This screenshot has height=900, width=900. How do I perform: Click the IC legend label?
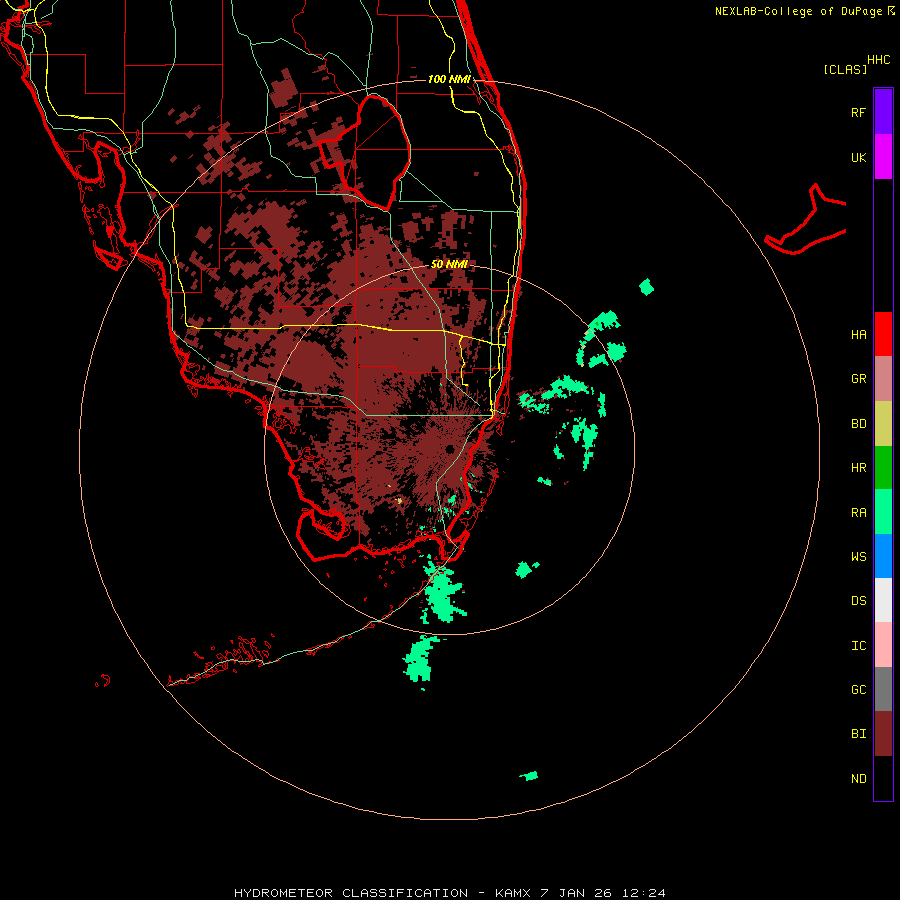[x=858, y=646]
